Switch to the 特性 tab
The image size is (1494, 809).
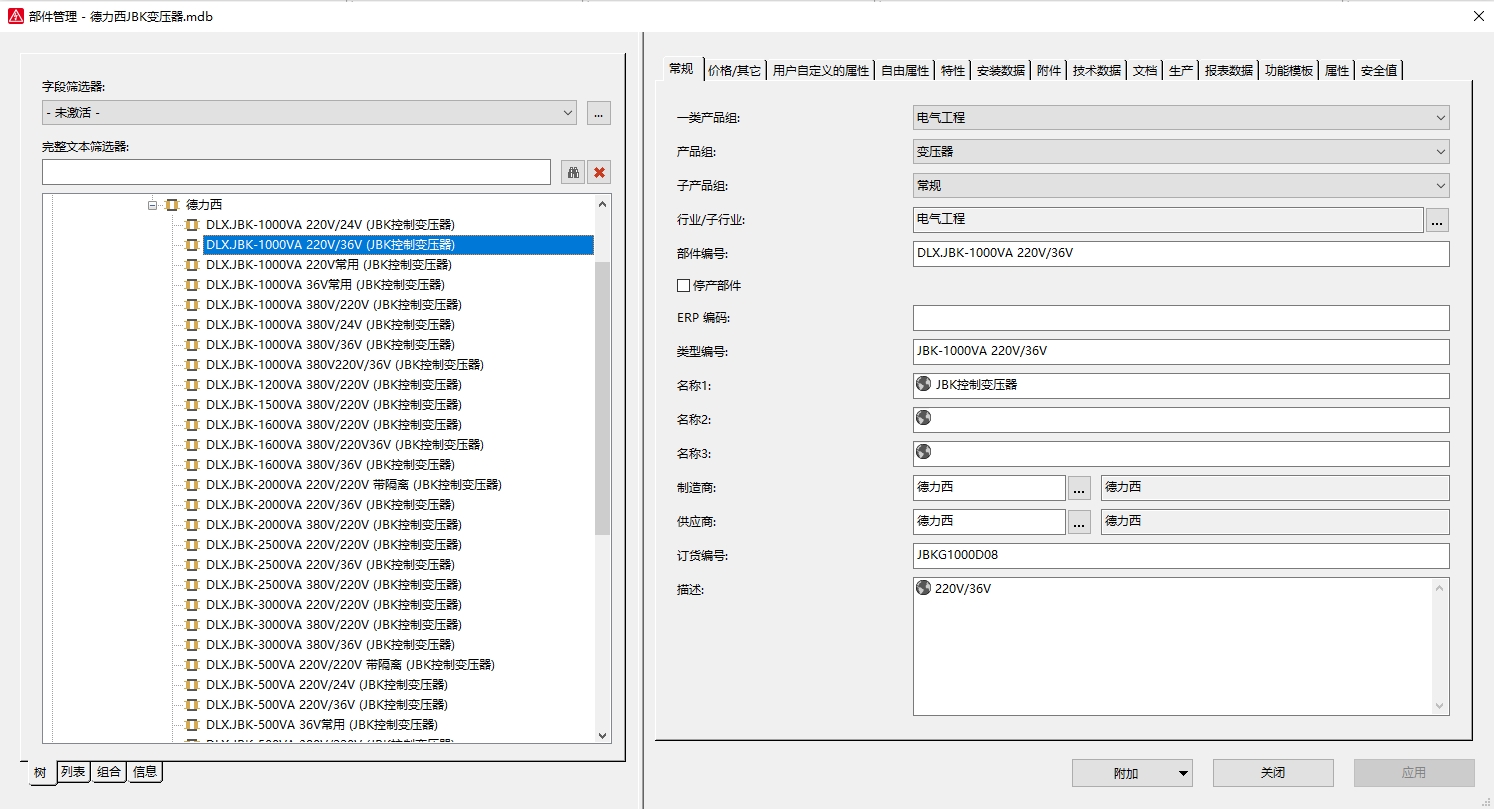tap(953, 71)
